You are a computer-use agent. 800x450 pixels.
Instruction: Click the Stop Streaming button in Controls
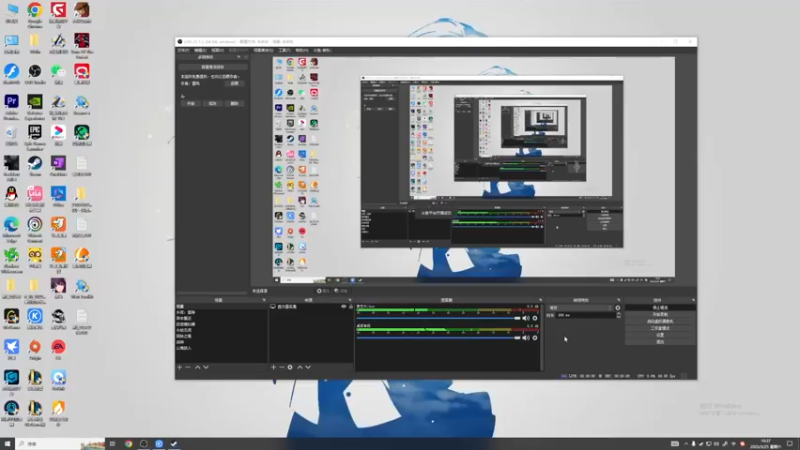point(660,308)
